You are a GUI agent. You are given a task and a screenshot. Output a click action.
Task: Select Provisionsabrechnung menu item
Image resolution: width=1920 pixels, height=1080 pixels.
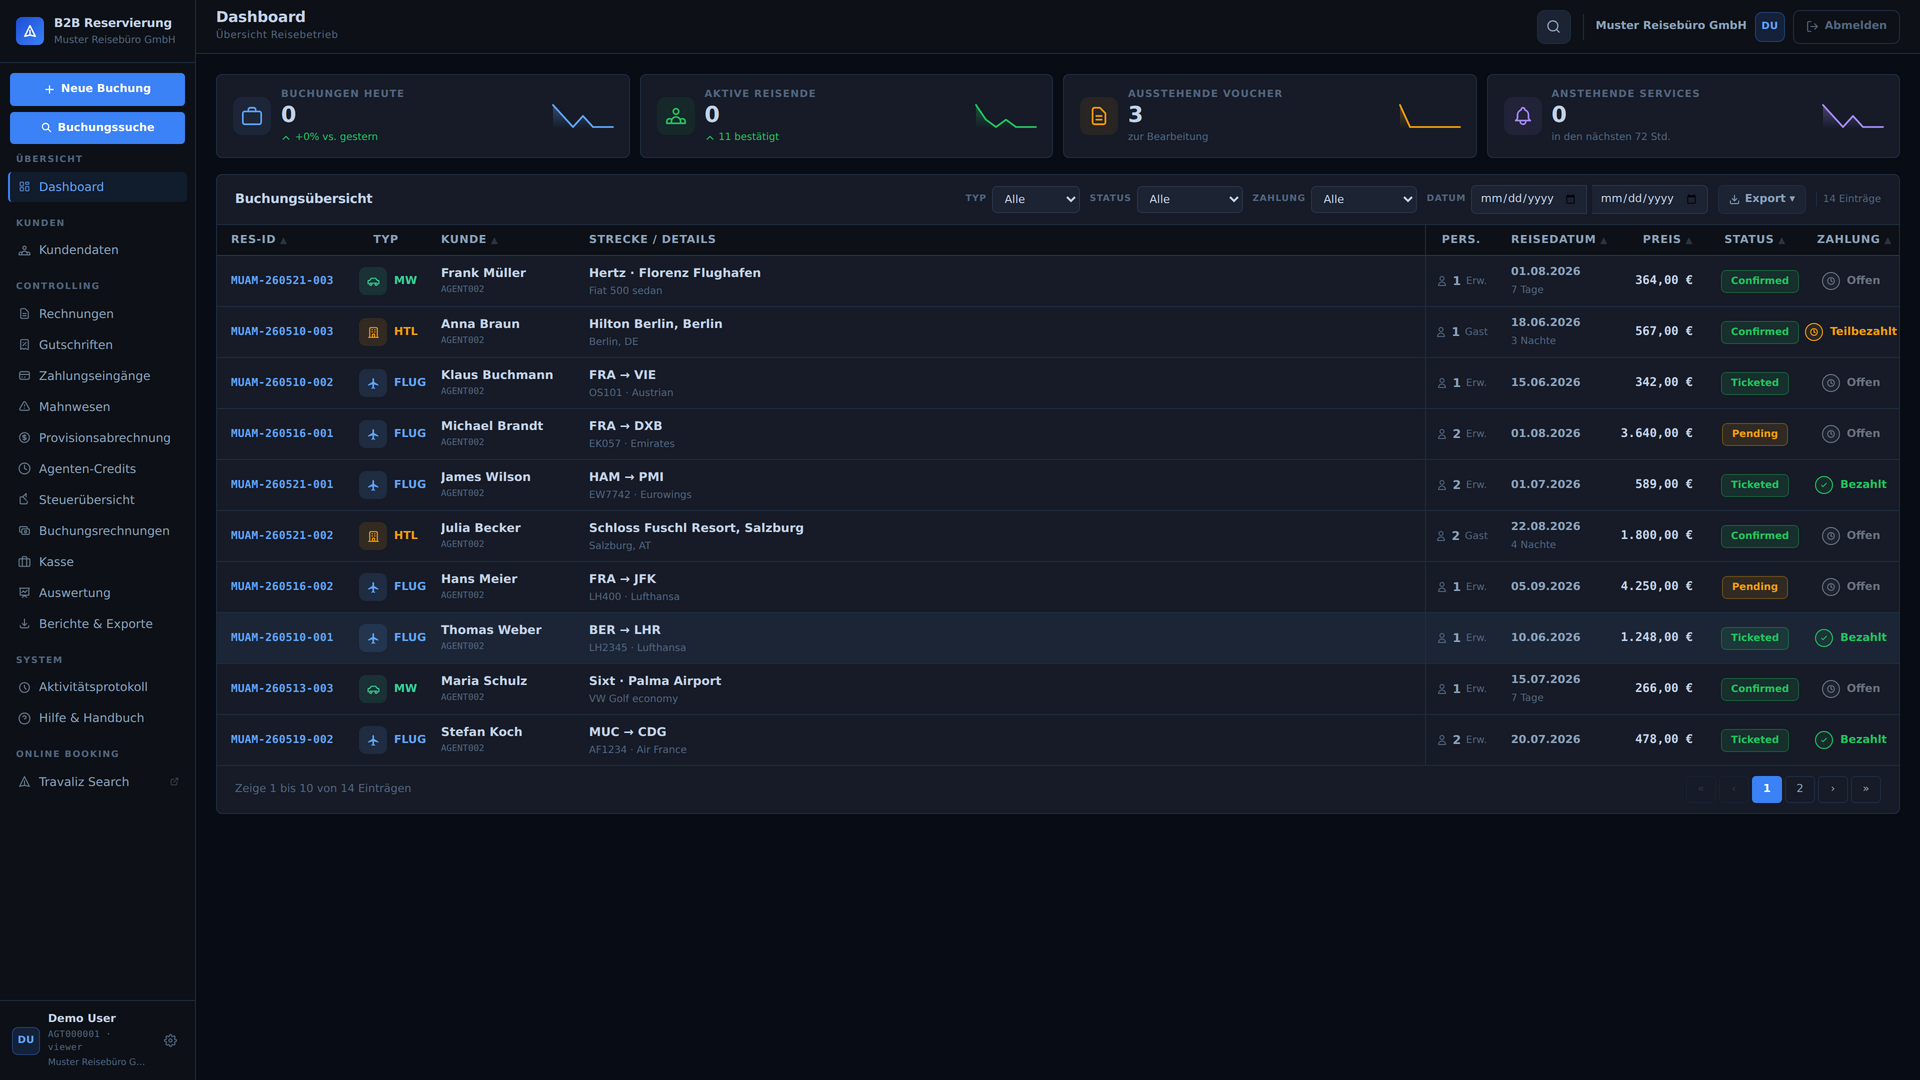[97, 438]
